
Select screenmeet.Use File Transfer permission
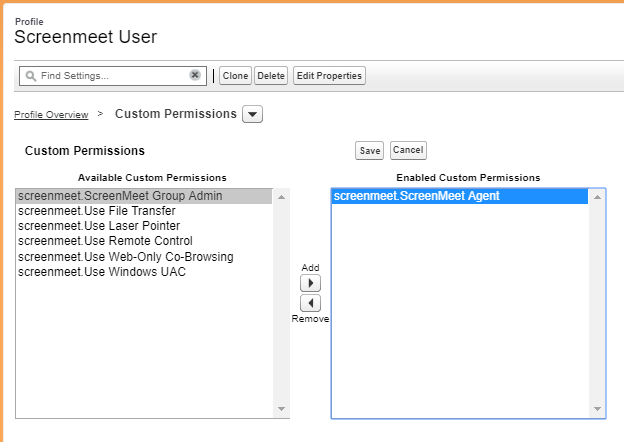[144, 211]
